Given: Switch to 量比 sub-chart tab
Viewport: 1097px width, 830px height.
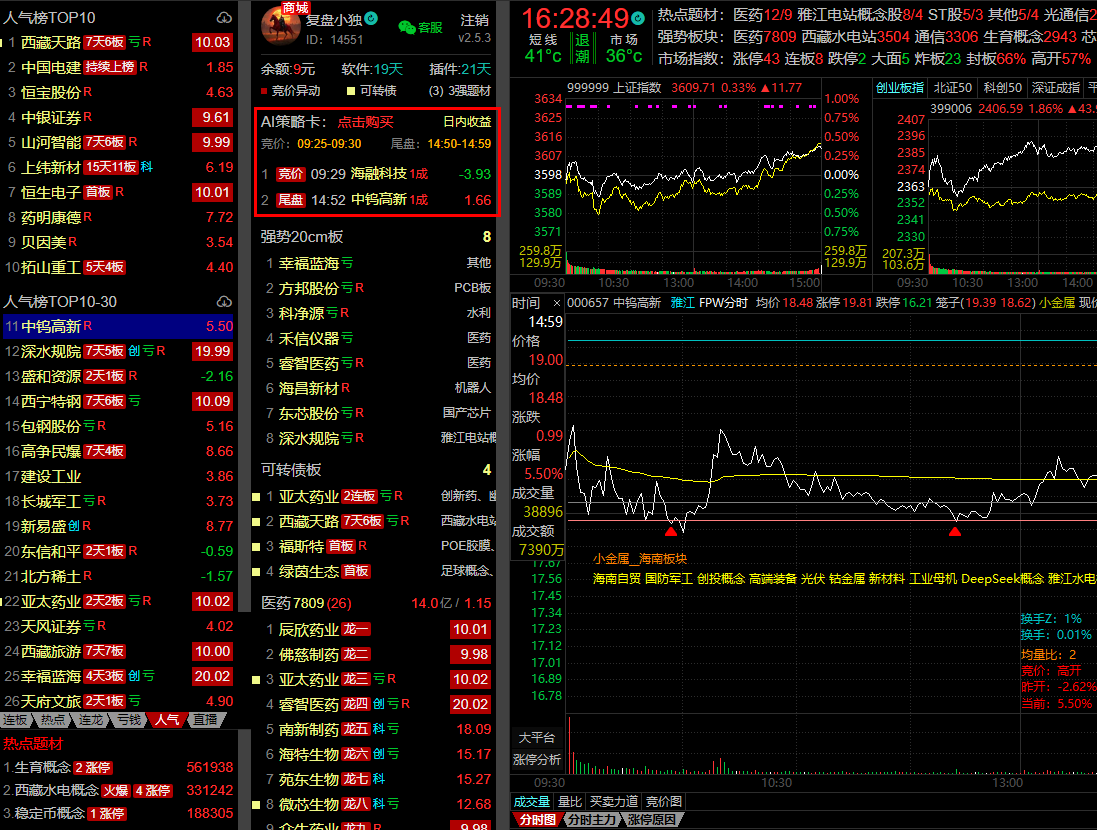Looking at the screenshot, I should click(x=569, y=802).
